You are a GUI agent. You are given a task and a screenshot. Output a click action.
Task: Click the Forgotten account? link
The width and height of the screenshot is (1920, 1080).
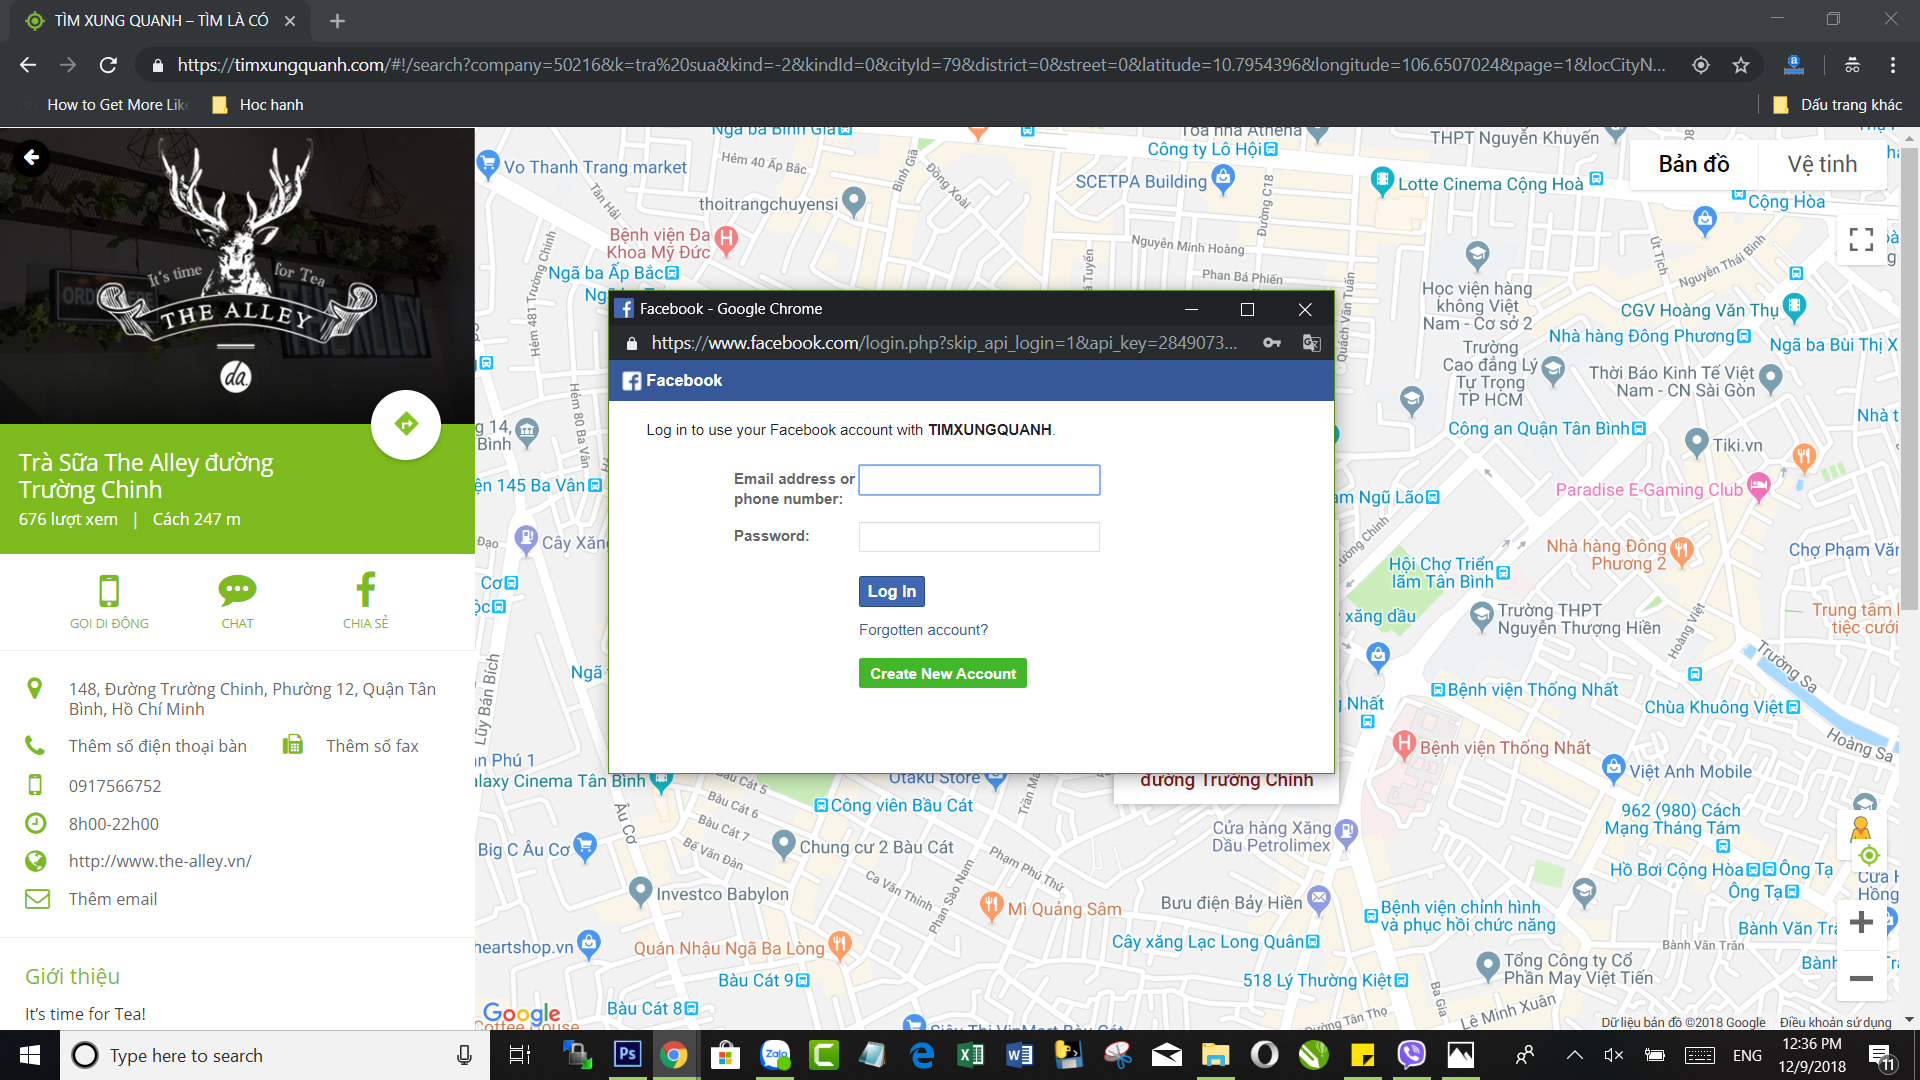[923, 630]
